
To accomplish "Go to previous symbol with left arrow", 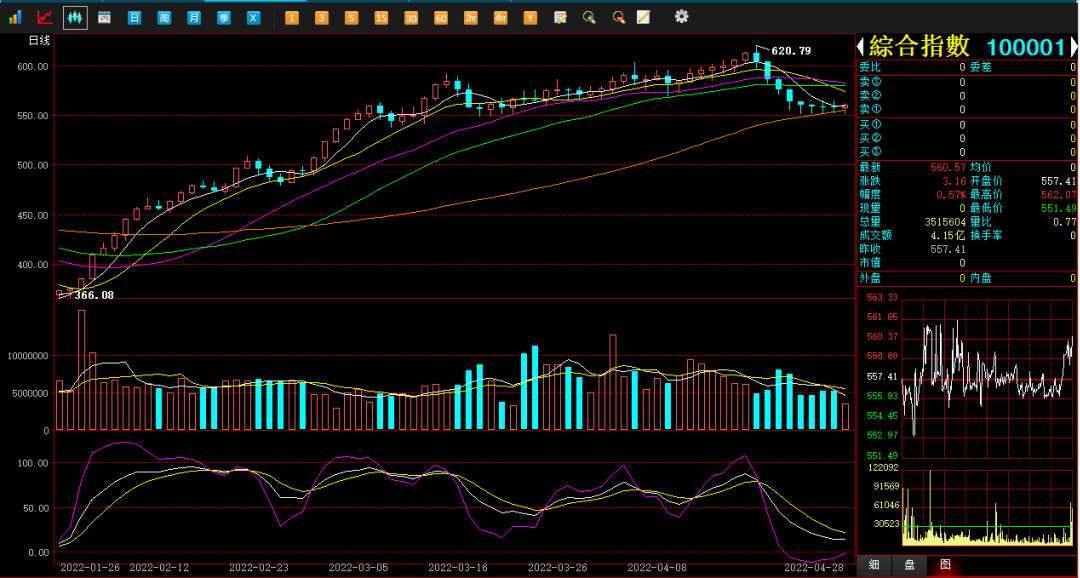I will [860, 47].
